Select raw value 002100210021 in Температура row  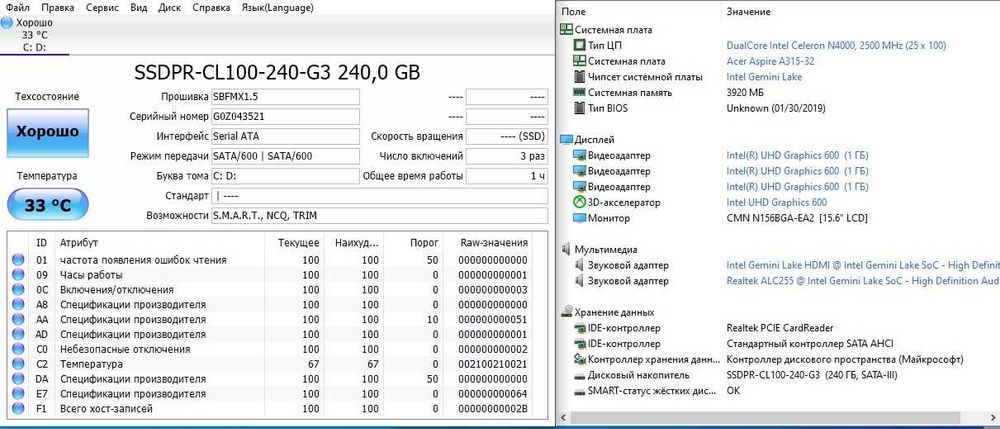[x=493, y=365]
